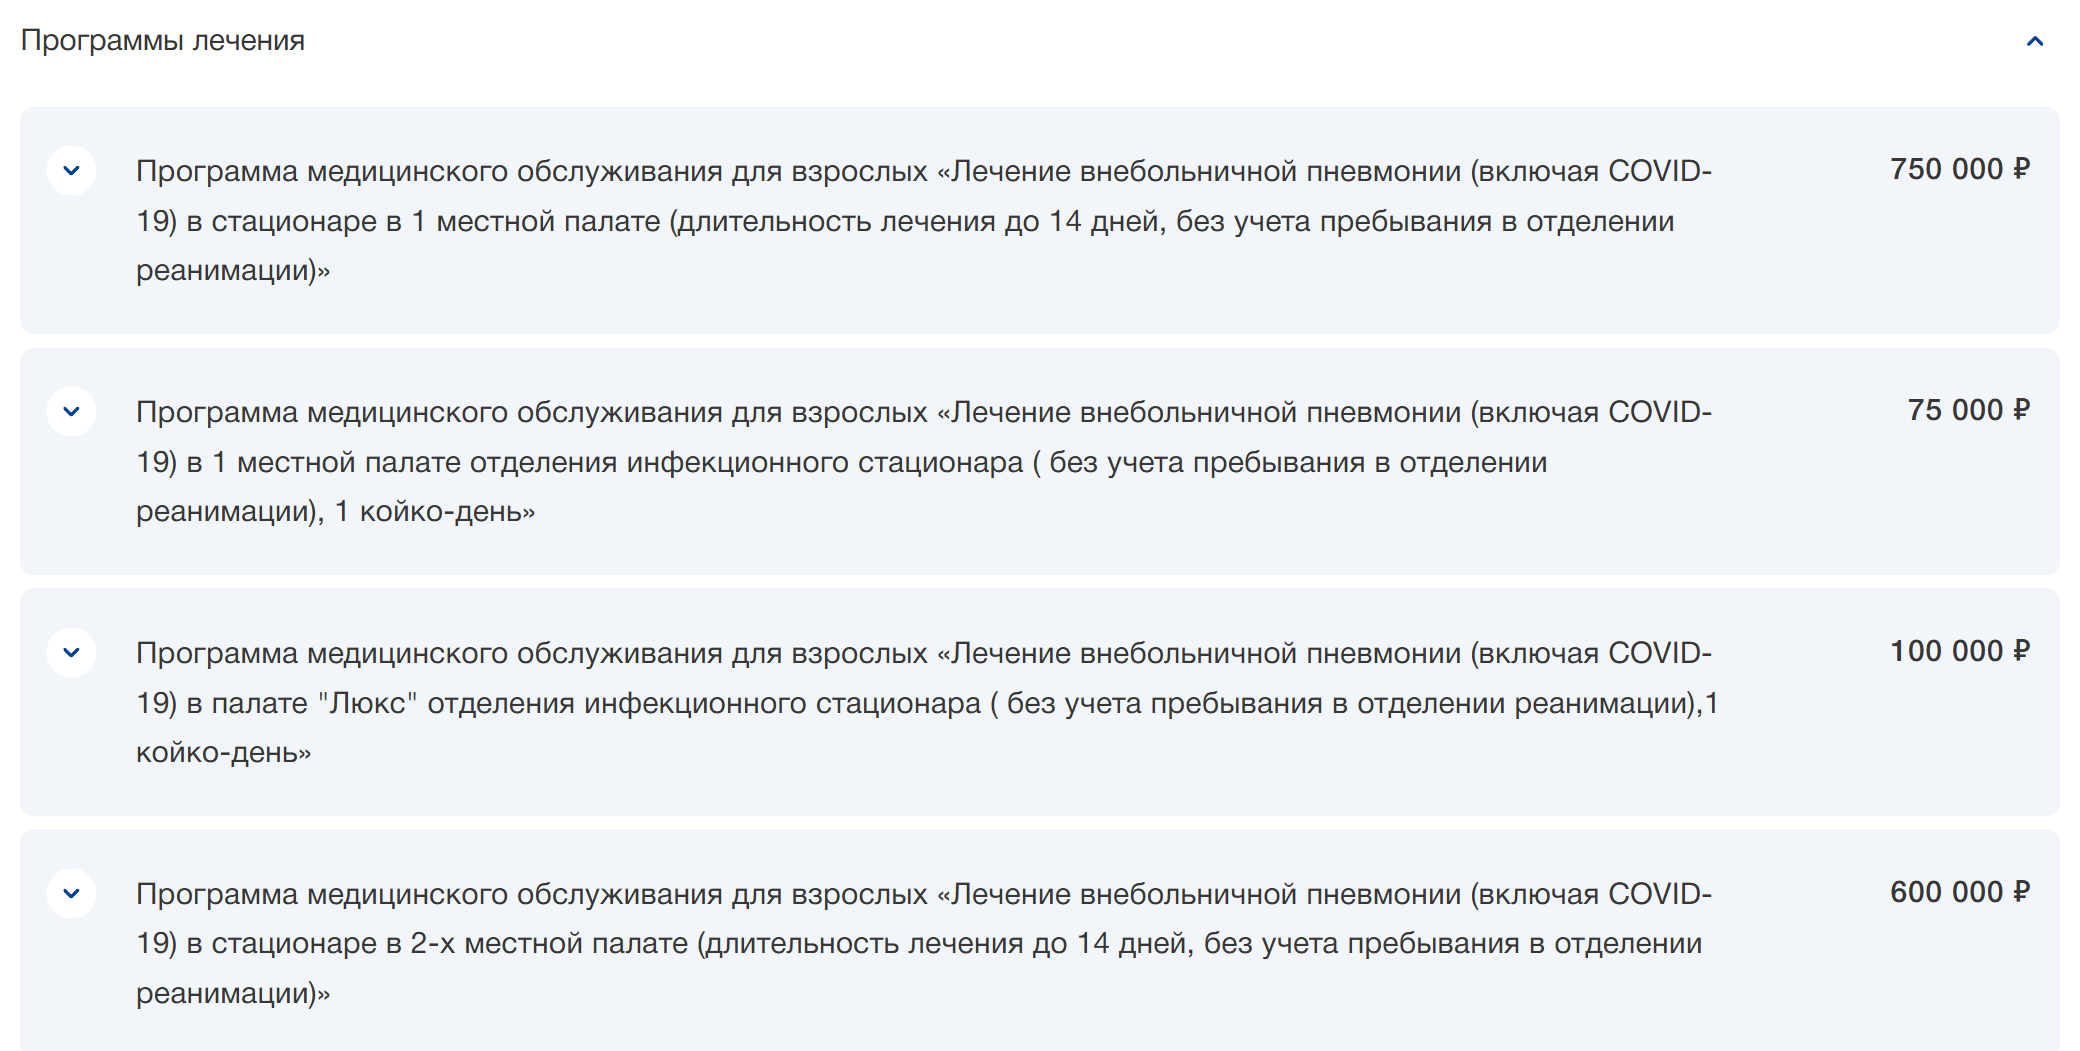Expand the 2-х местной палате program chevron
Image resolution: width=2080 pixels, height=1051 pixels.
click(x=71, y=894)
